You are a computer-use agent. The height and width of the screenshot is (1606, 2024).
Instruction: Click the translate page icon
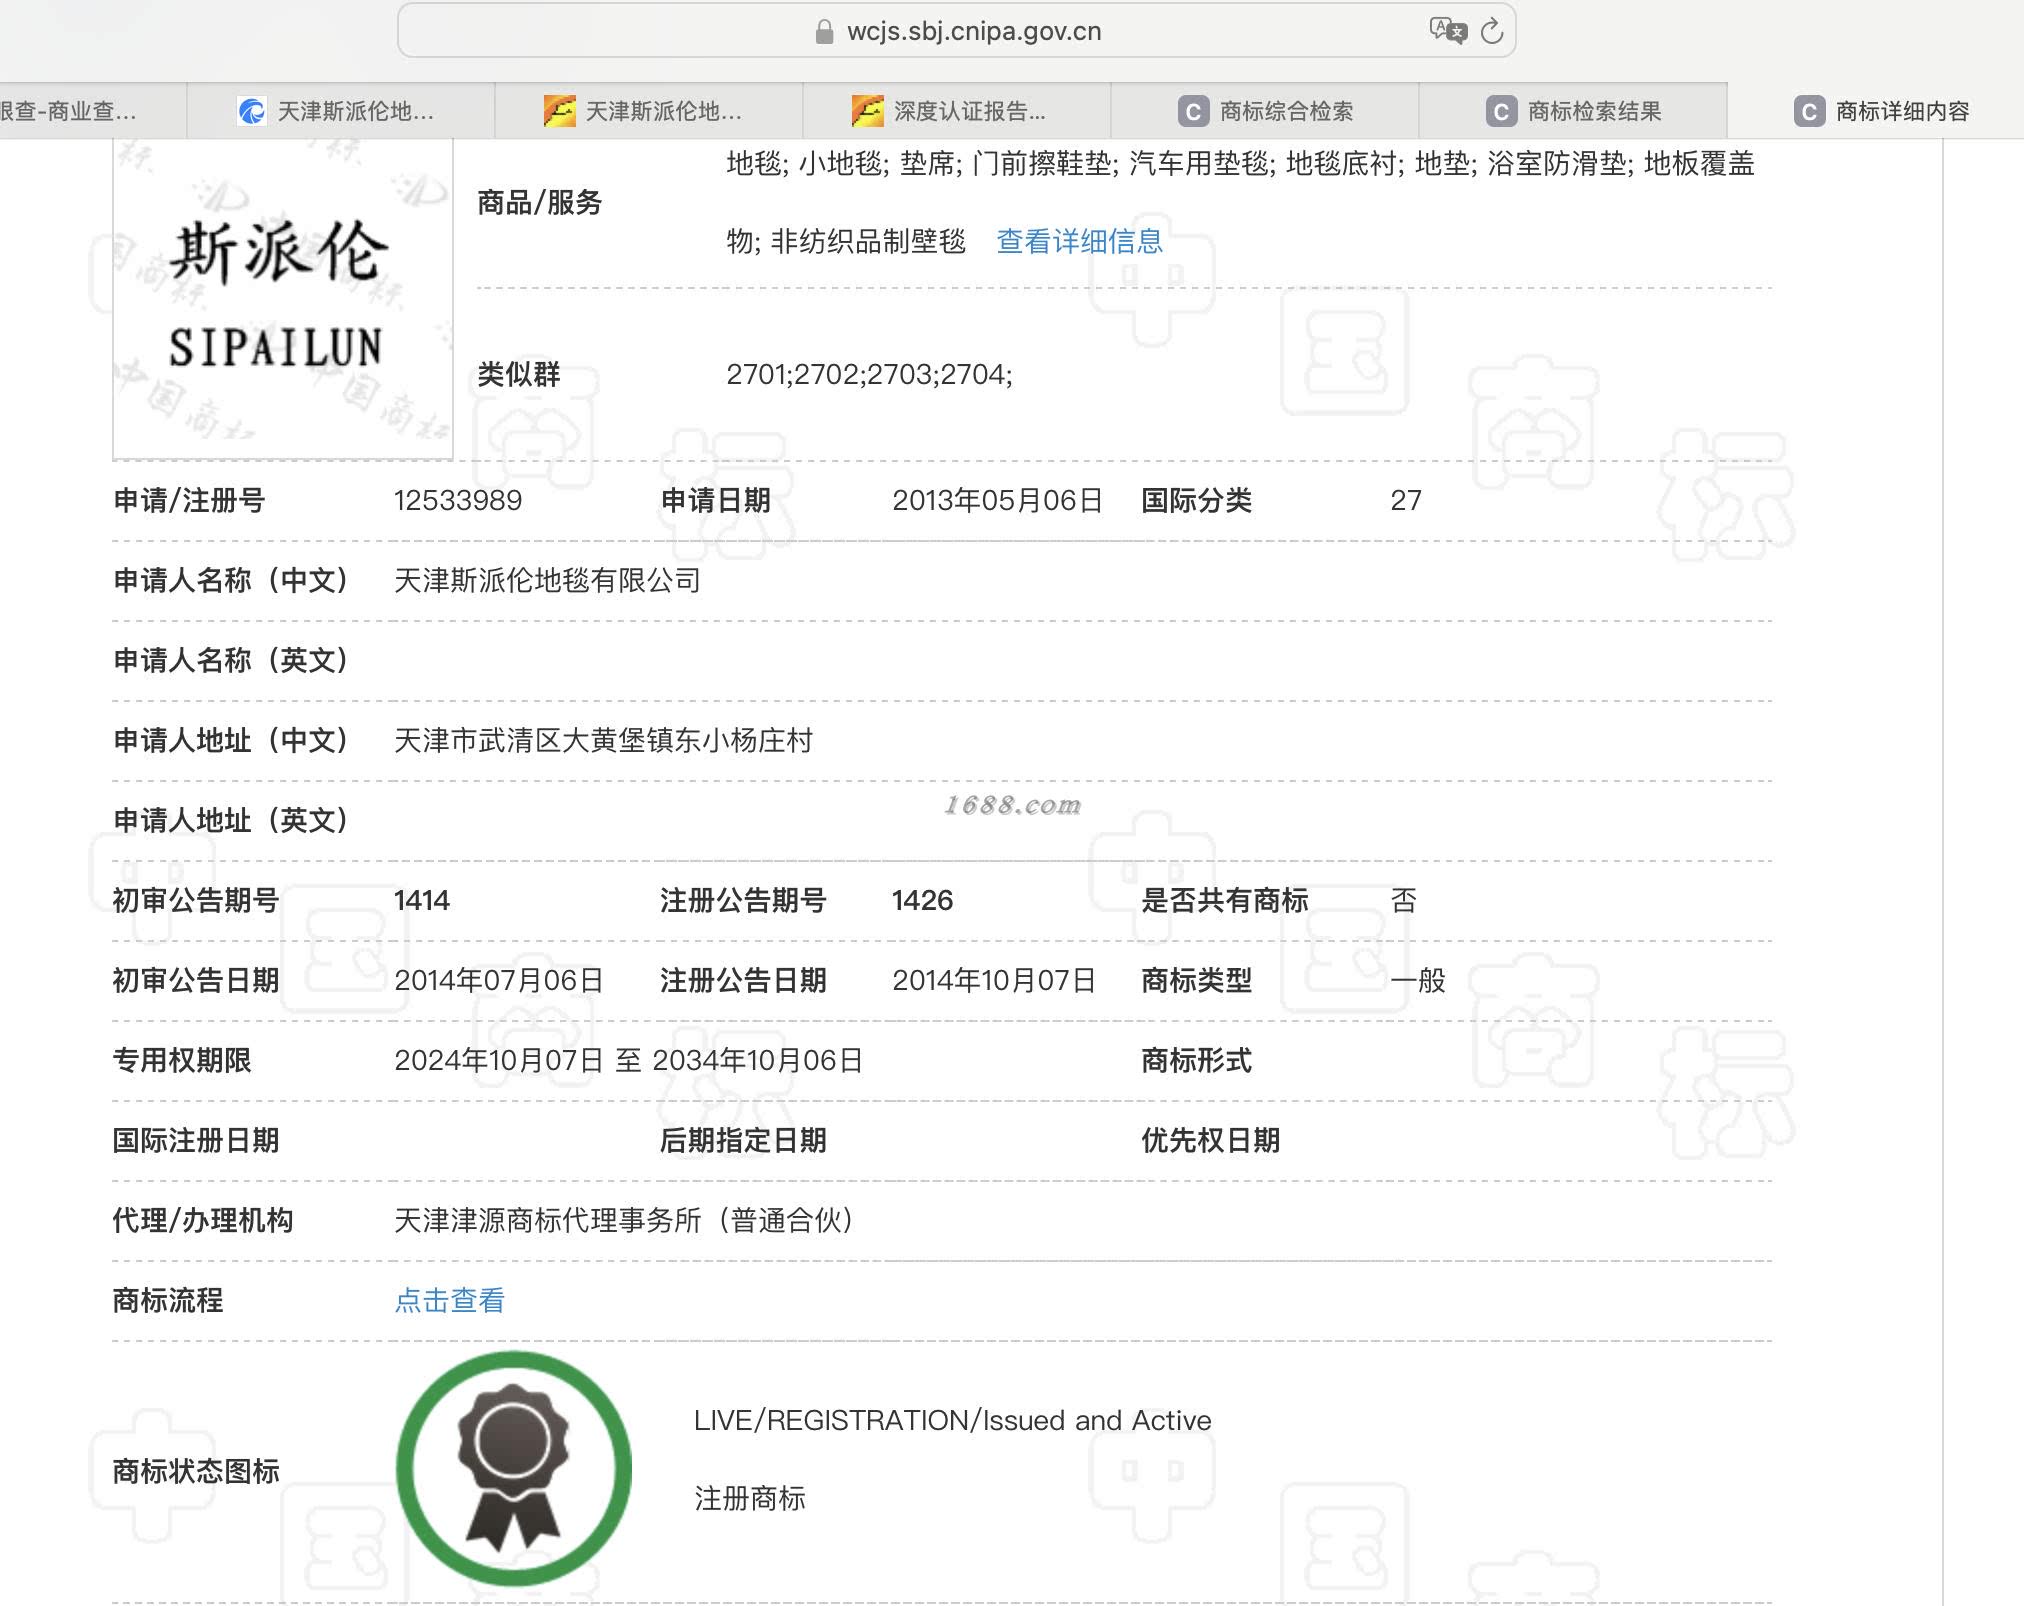pos(1447,31)
